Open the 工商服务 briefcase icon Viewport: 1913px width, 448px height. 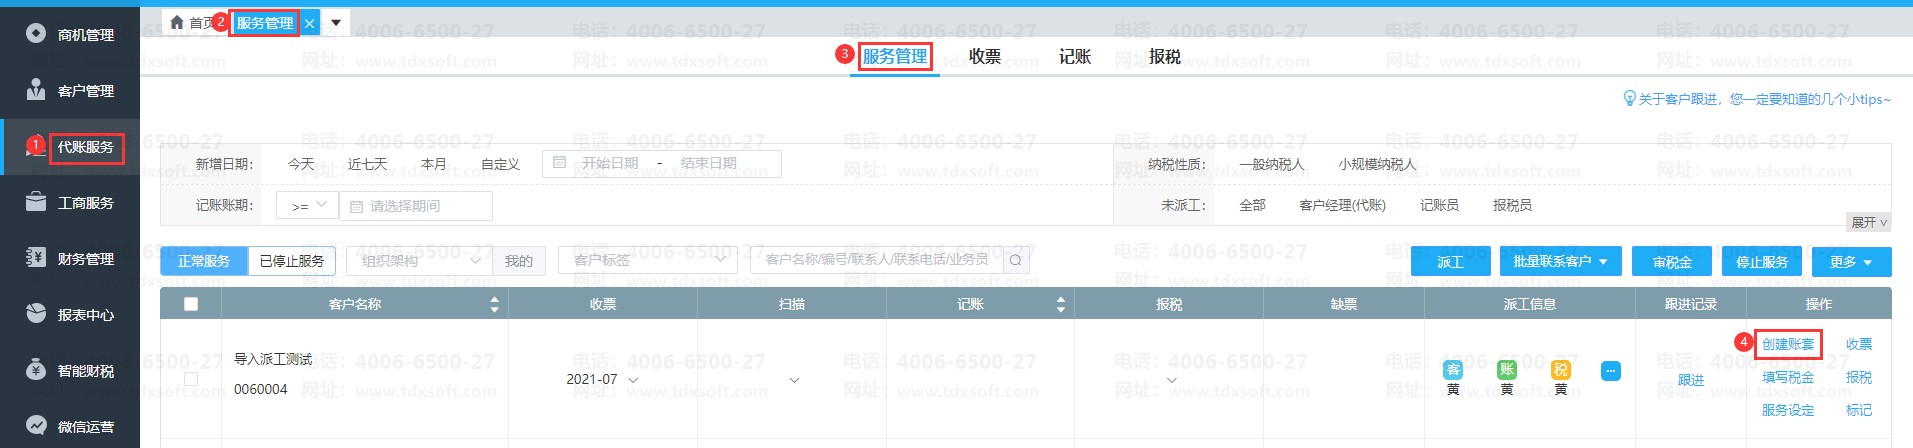coord(37,202)
